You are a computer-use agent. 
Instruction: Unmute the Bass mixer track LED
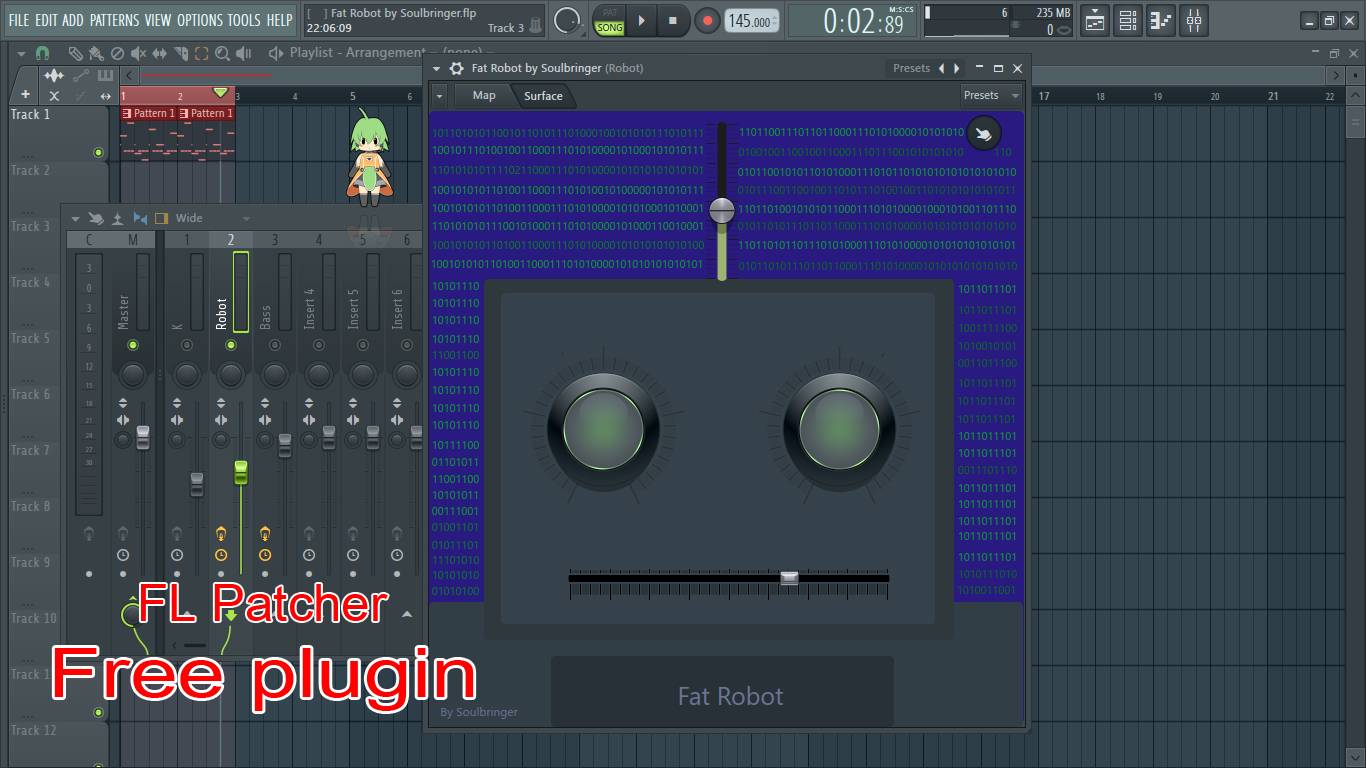click(275, 345)
